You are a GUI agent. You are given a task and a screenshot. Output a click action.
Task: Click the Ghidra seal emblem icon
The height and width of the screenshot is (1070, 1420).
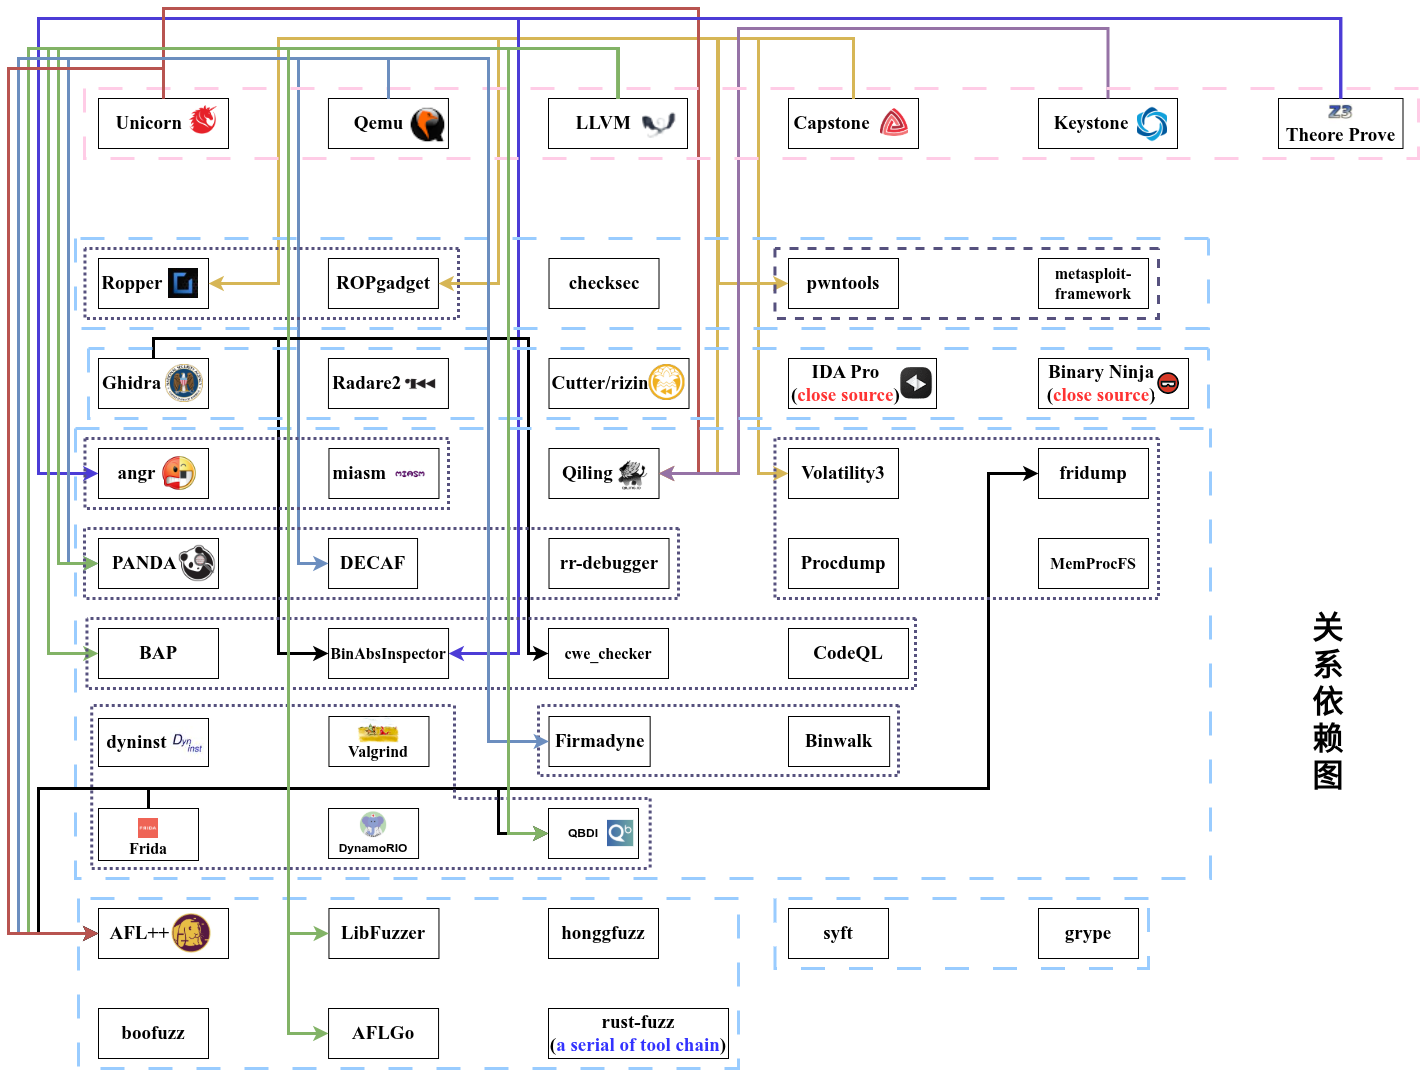click(x=185, y=383)
